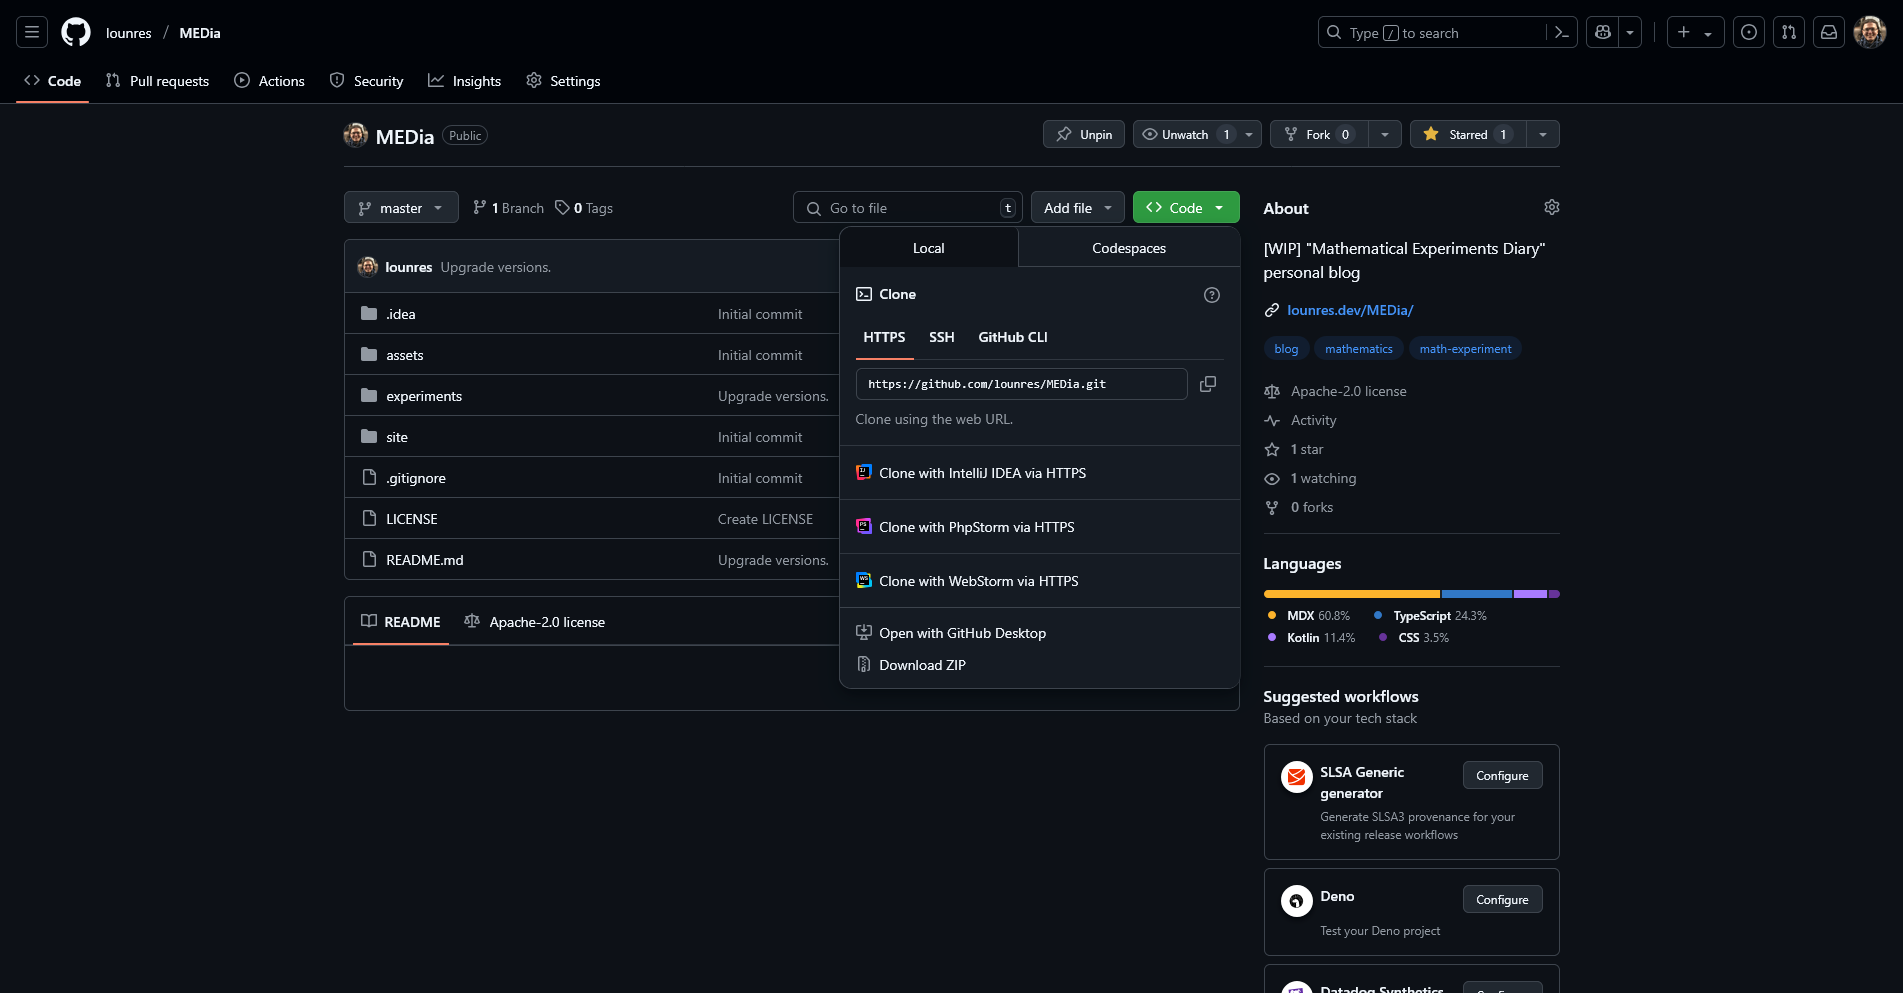Screen dimensions: 1903x993
Task: Open the About settings gear icon
Action: [1551, 207]
